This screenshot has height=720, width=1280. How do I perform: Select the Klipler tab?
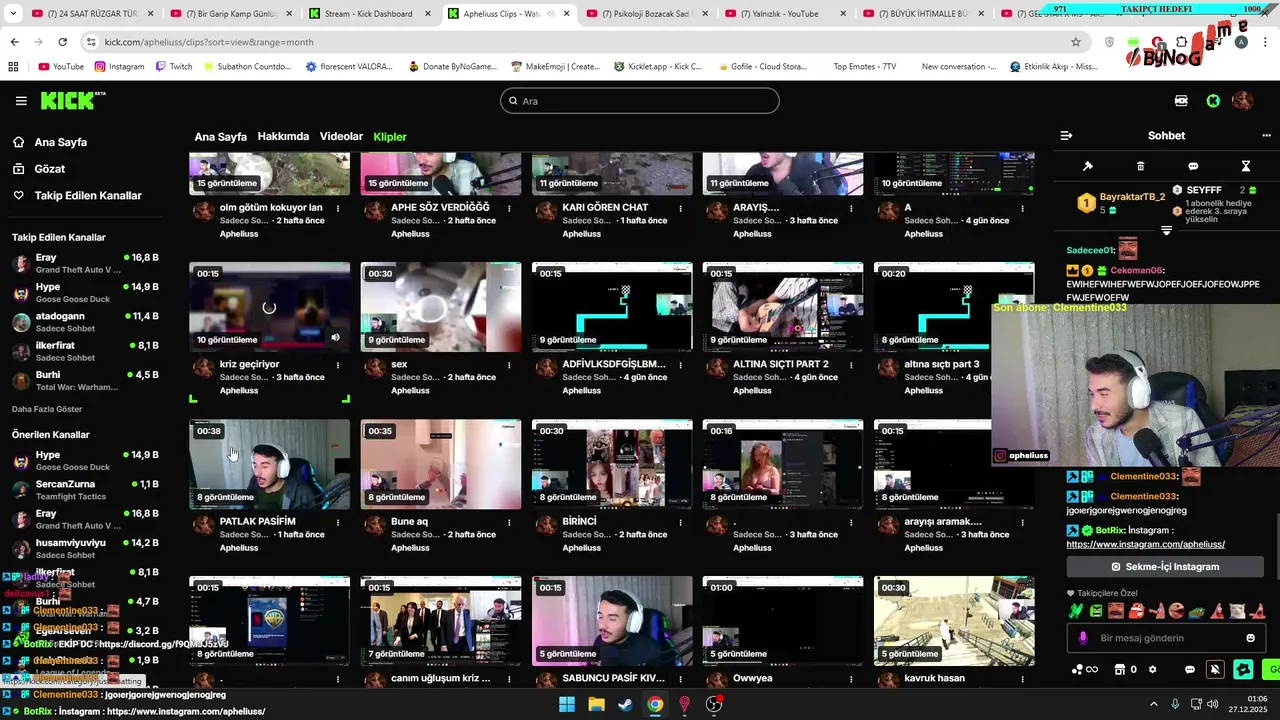tap(390, 136)
